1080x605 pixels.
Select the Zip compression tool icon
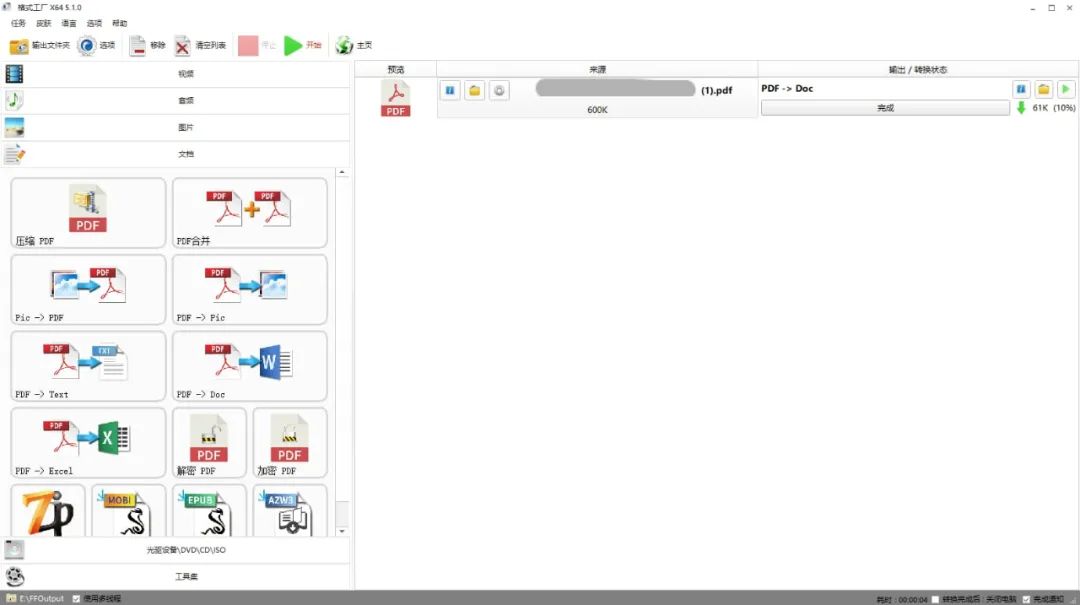point(48,511)
